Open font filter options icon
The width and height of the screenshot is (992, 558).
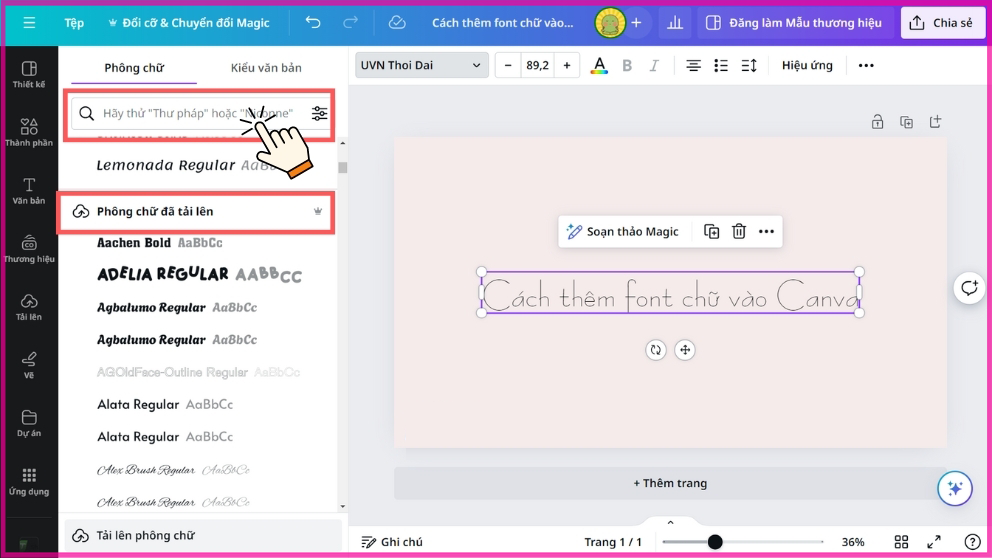[x=319, y=113]
